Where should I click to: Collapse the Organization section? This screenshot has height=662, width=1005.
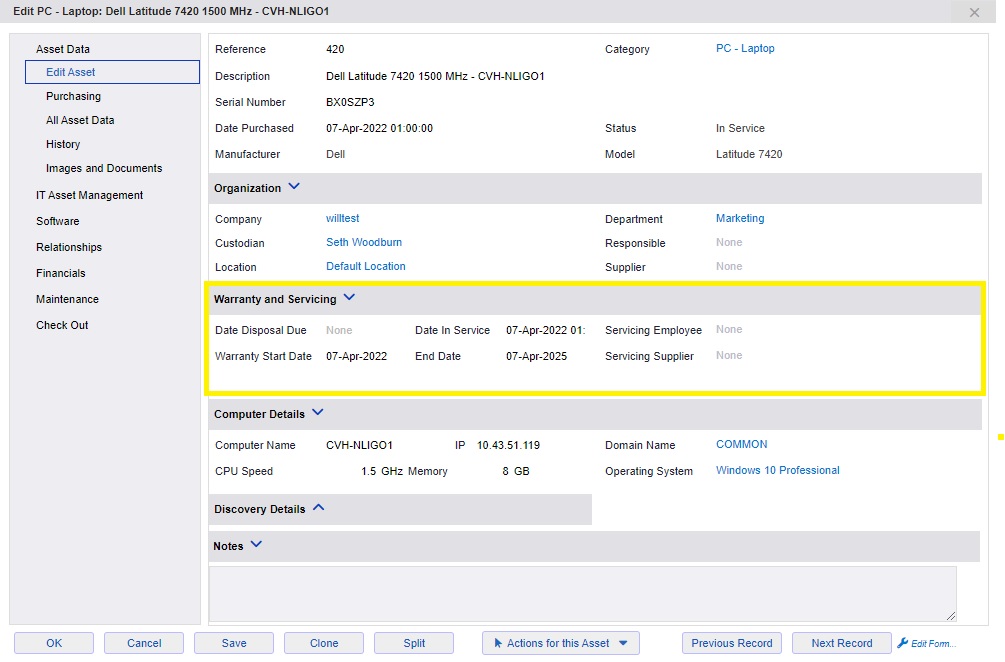293,186
